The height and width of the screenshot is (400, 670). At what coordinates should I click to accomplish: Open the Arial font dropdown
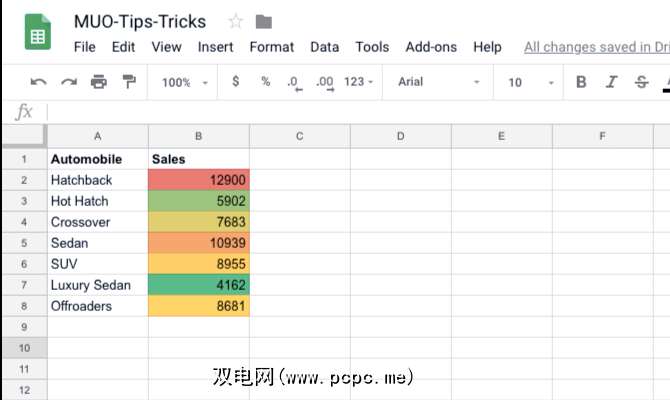pyautogui.click(x=438, y=82)
